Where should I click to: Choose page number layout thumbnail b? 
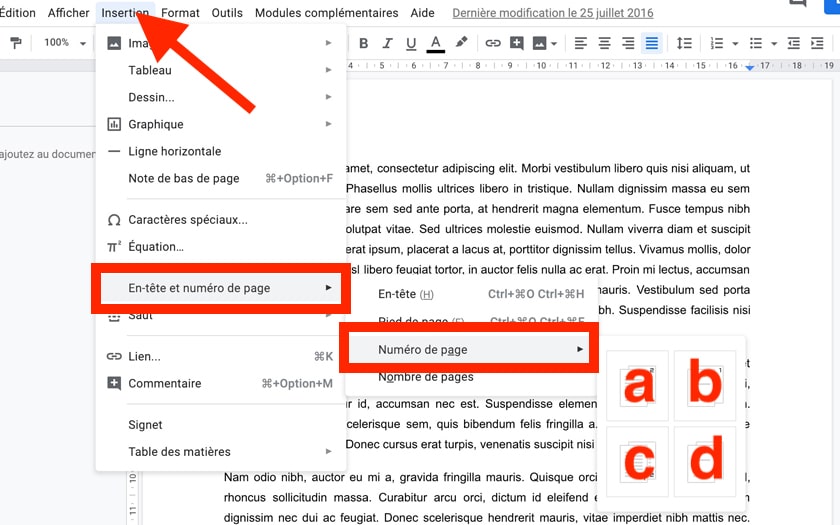click(x=705, y=385)
